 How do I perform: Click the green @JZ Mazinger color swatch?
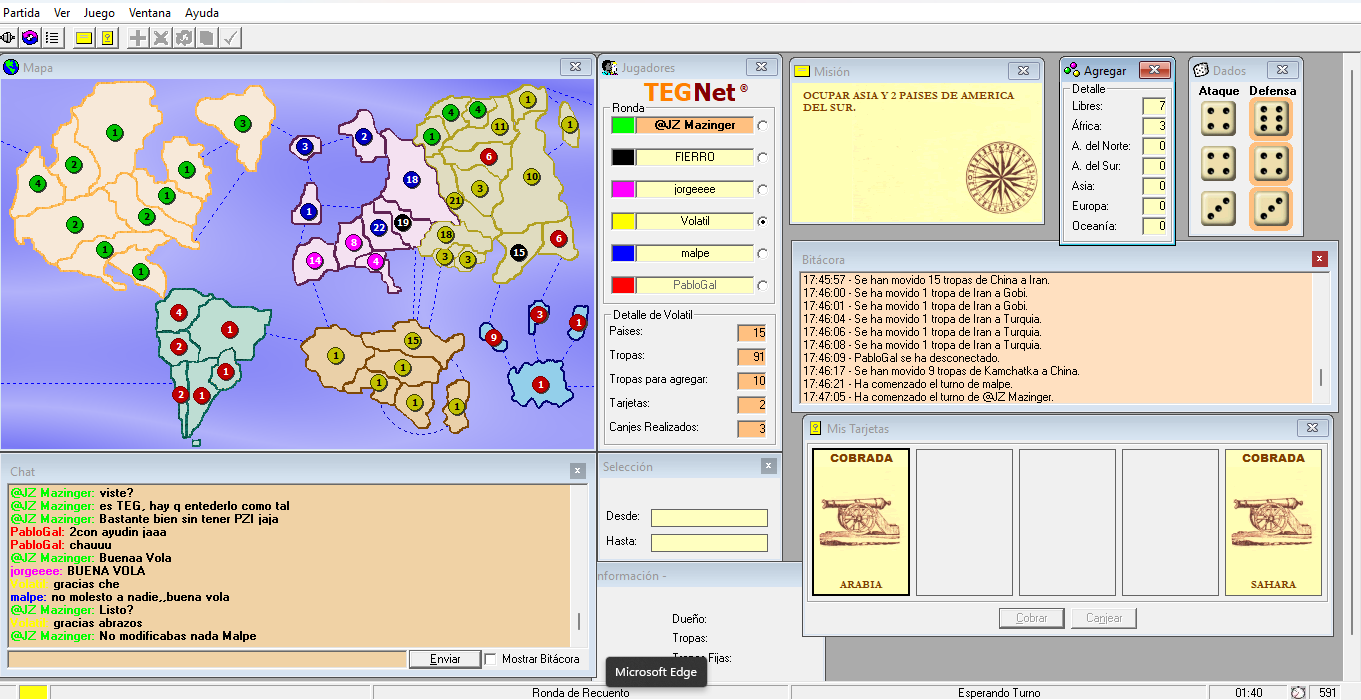coord(623,125)
